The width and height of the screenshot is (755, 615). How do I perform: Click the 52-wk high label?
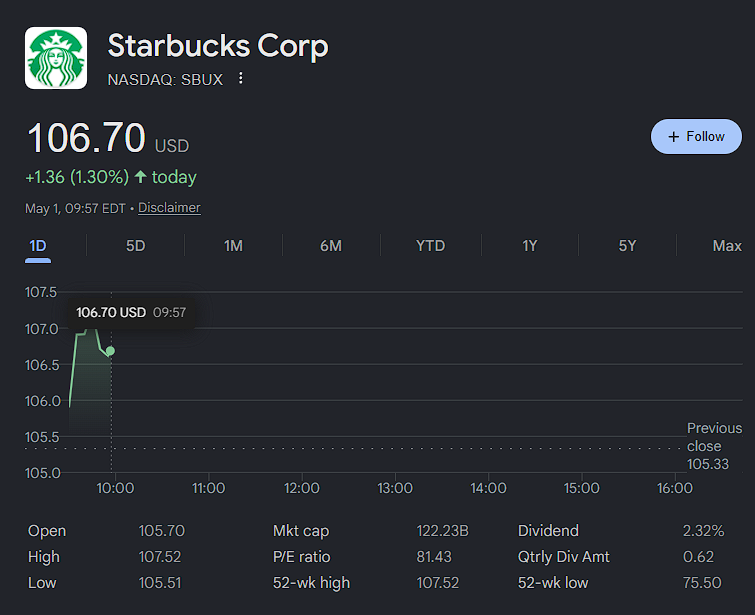click(x=312, y=583)
